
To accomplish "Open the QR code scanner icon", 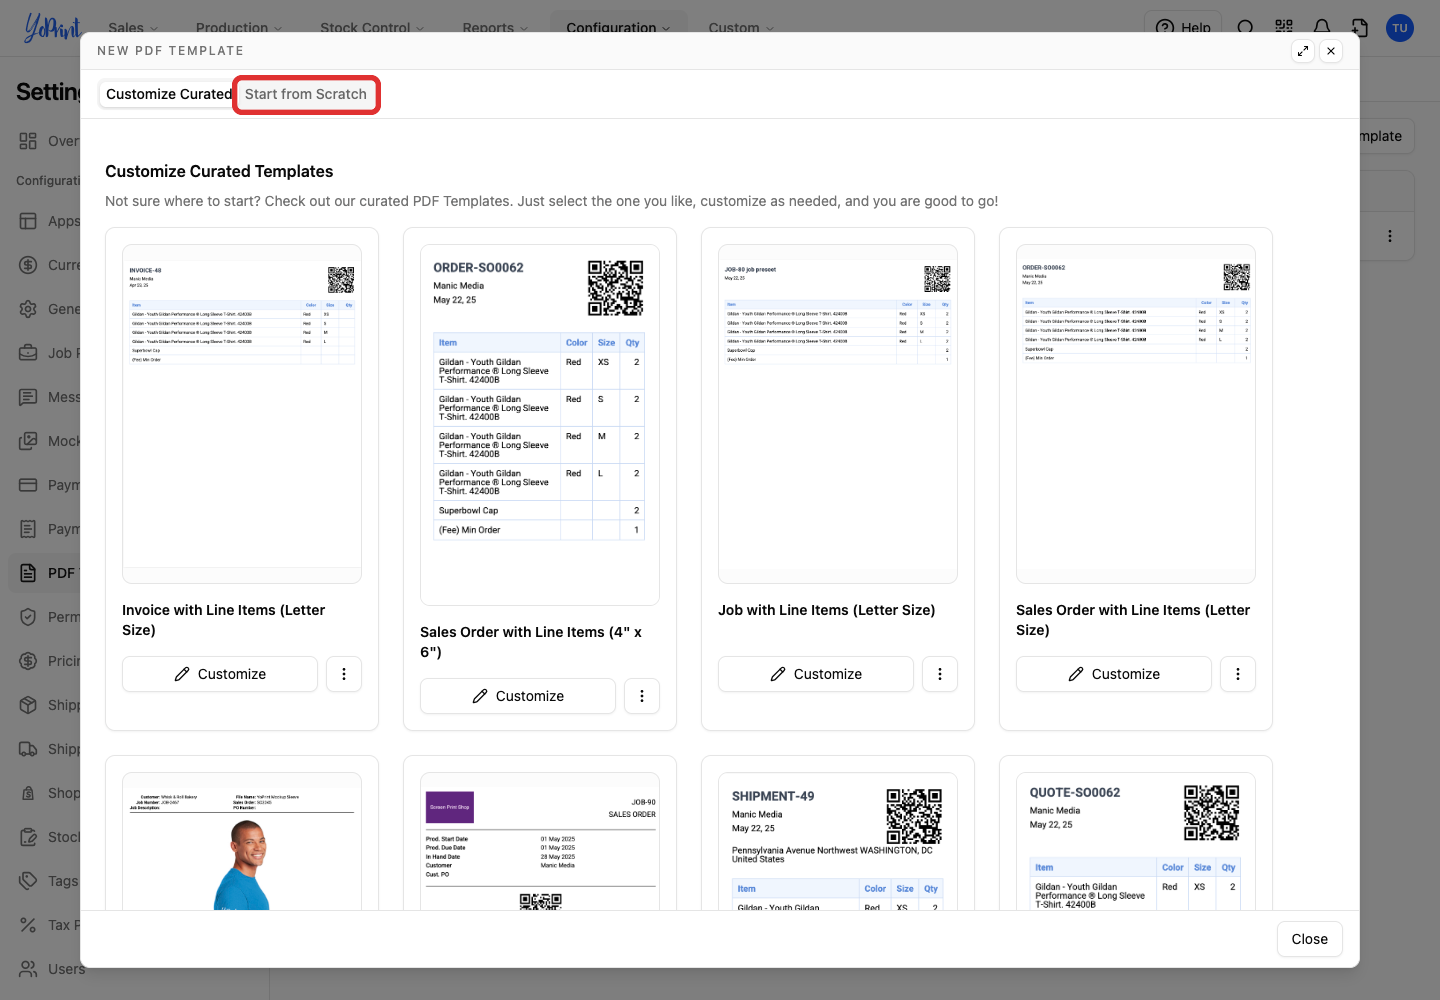I will 1284,28.
